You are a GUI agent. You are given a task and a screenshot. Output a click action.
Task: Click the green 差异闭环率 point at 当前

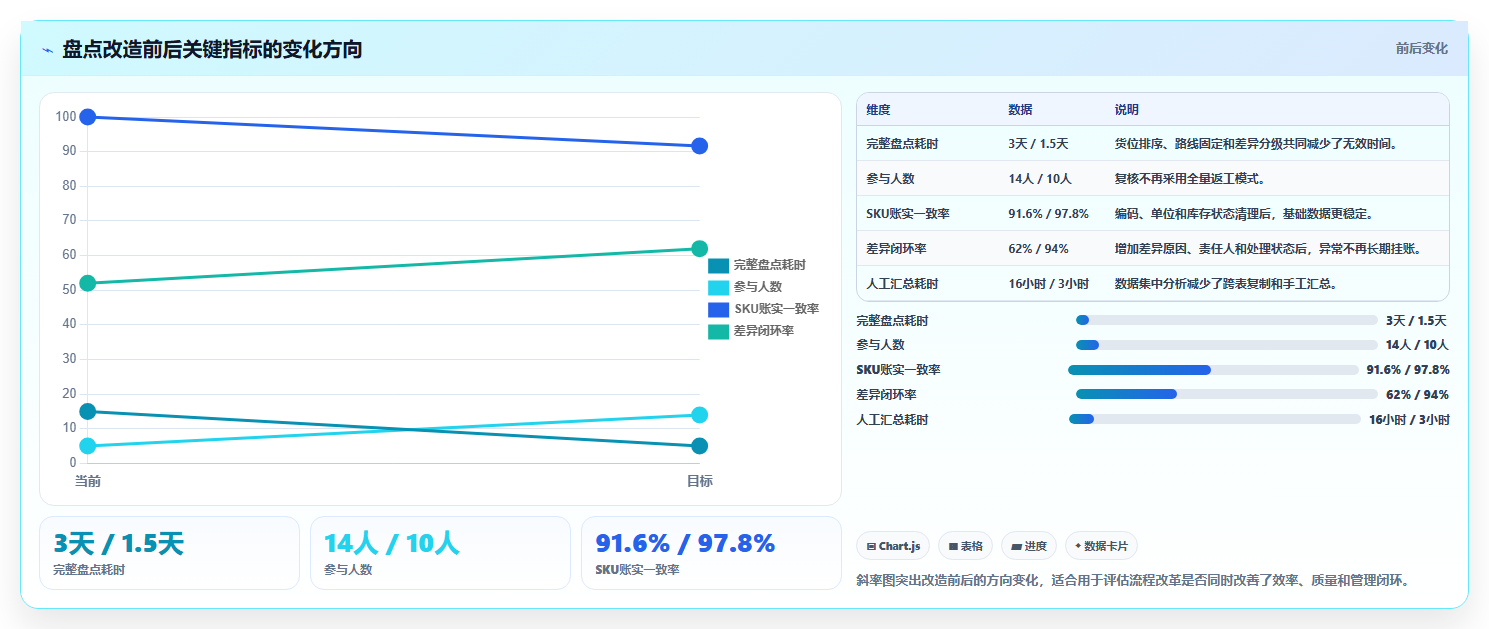(x=88, y=283)
